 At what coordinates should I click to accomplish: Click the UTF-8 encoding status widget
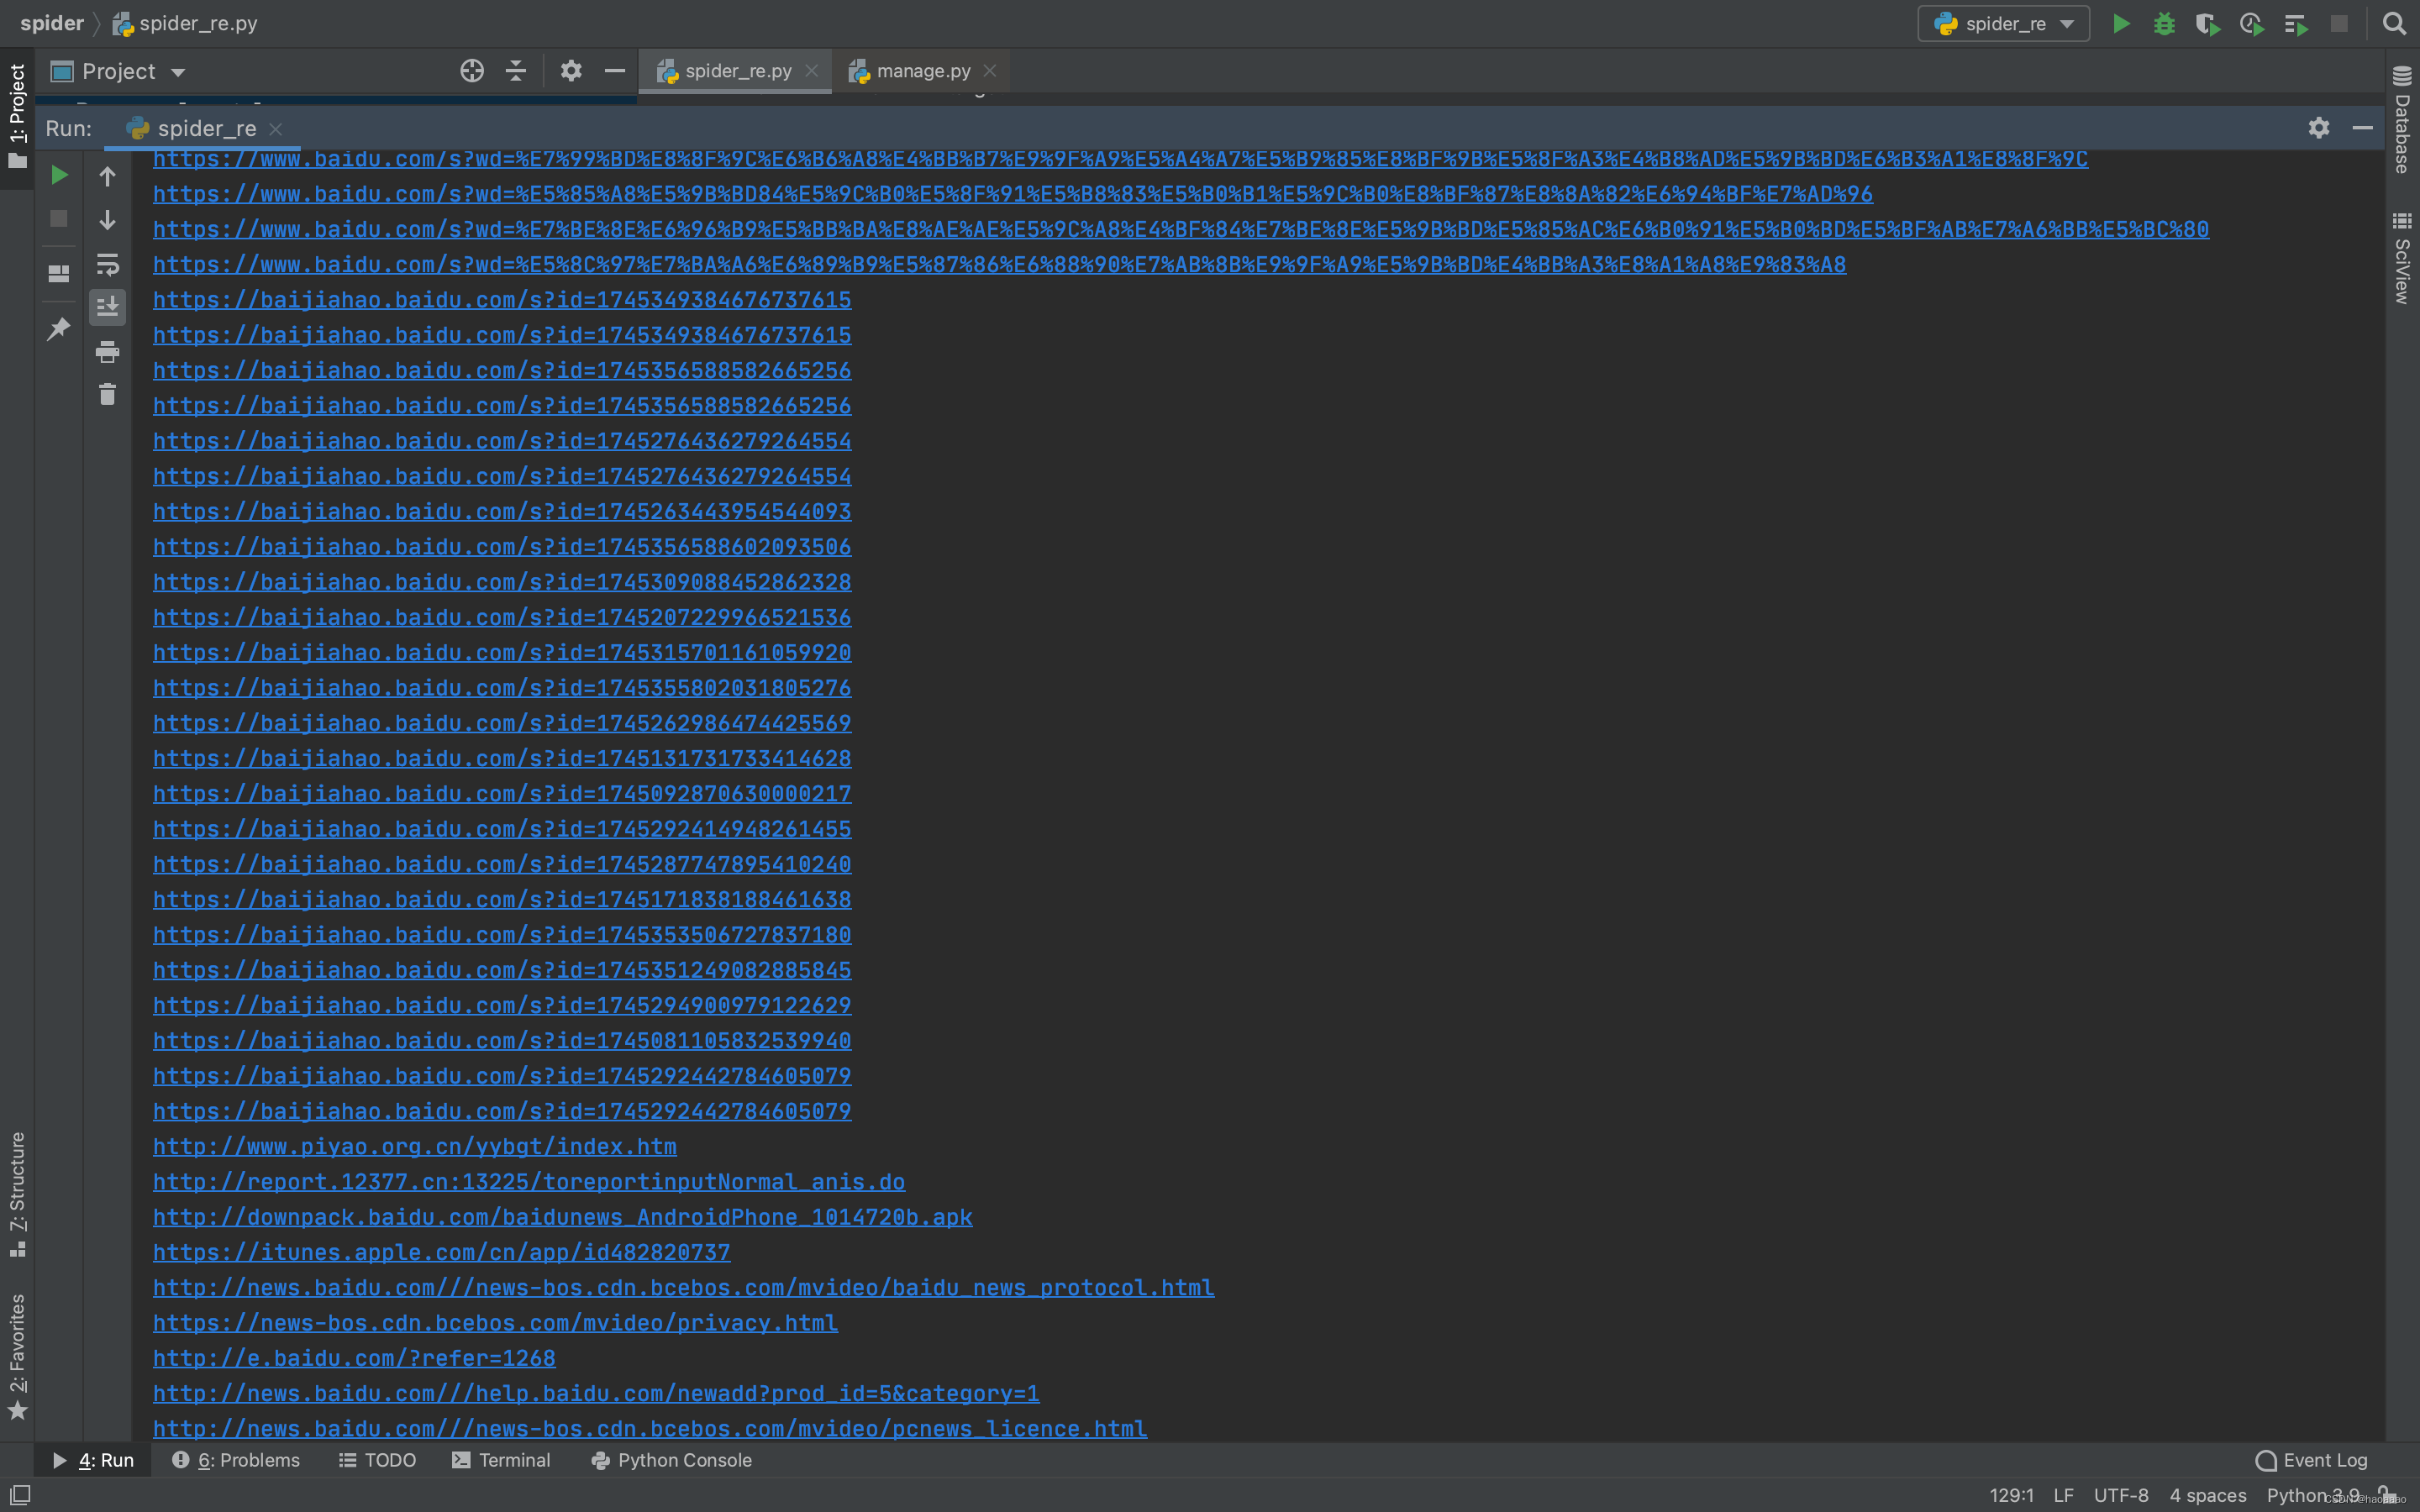tap(2120, 1495)
